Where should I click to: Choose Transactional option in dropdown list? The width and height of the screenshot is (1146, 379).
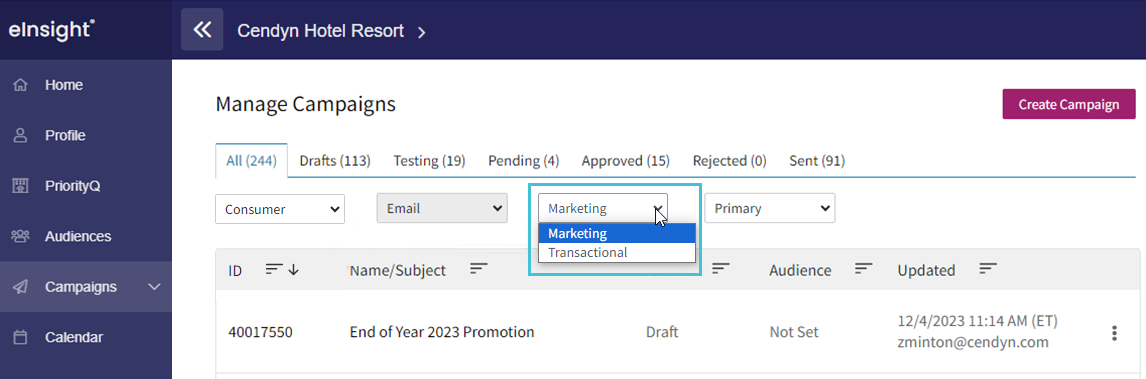[617, 253]
